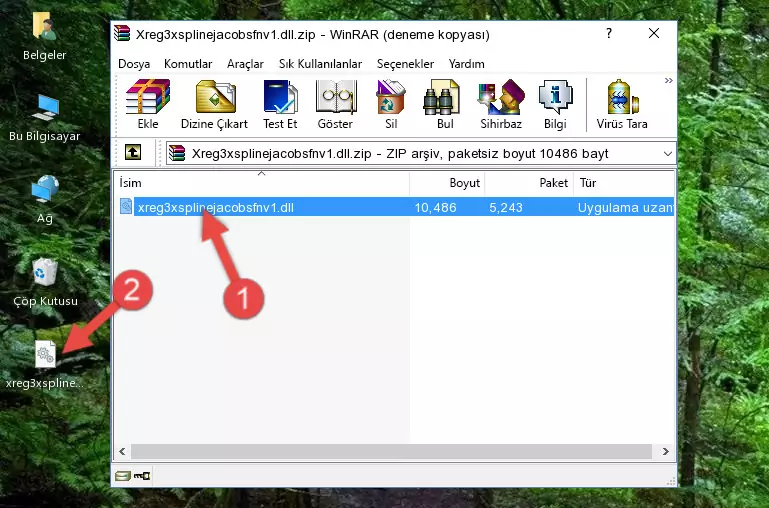Open the Yardım menu
Image resolution: width=769 pixels, height=508 pixels.
[466, 64]
